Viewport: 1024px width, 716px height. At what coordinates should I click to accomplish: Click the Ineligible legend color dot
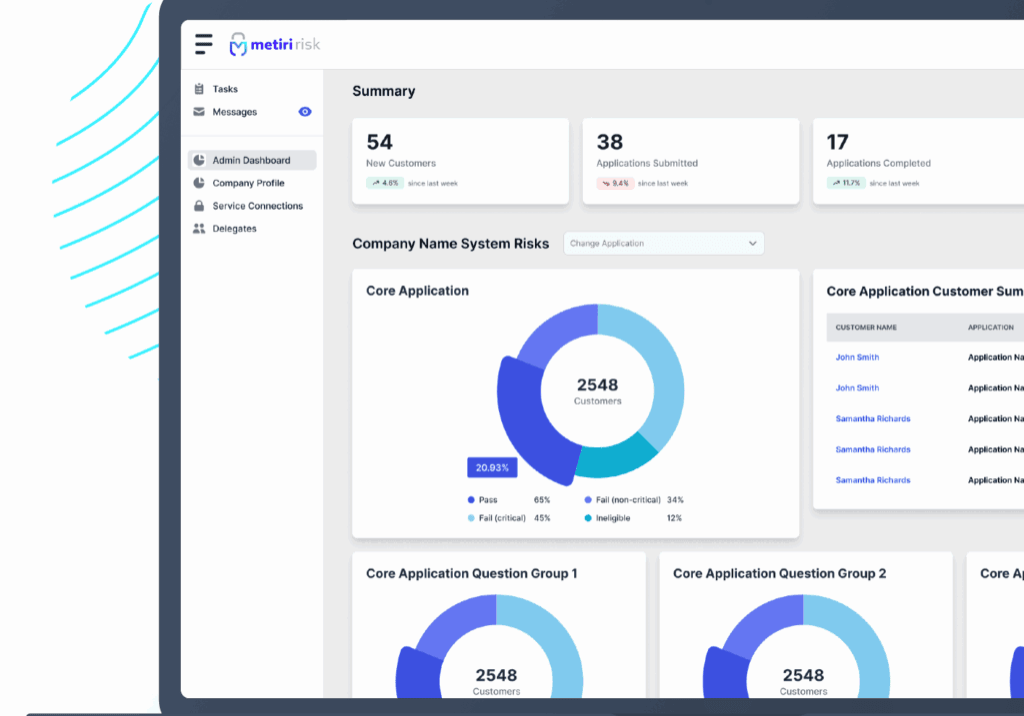point(588,518)
